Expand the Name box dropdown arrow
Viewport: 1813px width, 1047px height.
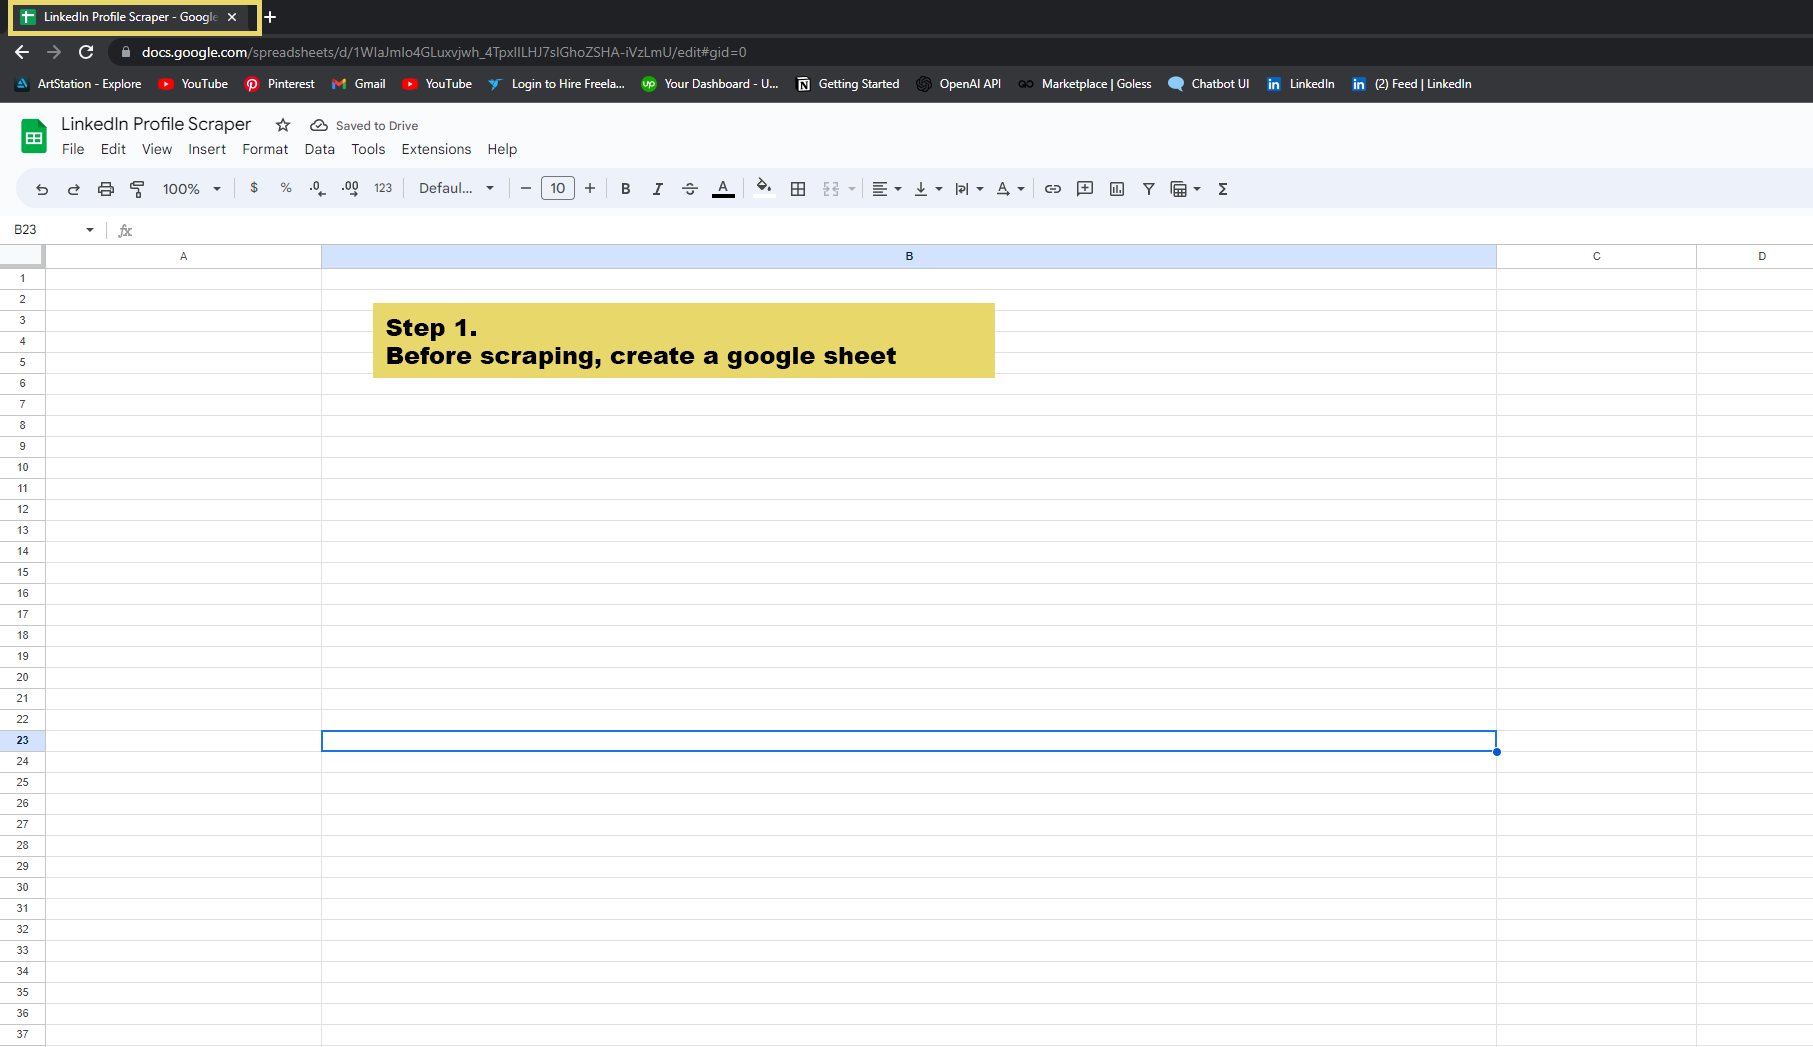click(90, 230)
